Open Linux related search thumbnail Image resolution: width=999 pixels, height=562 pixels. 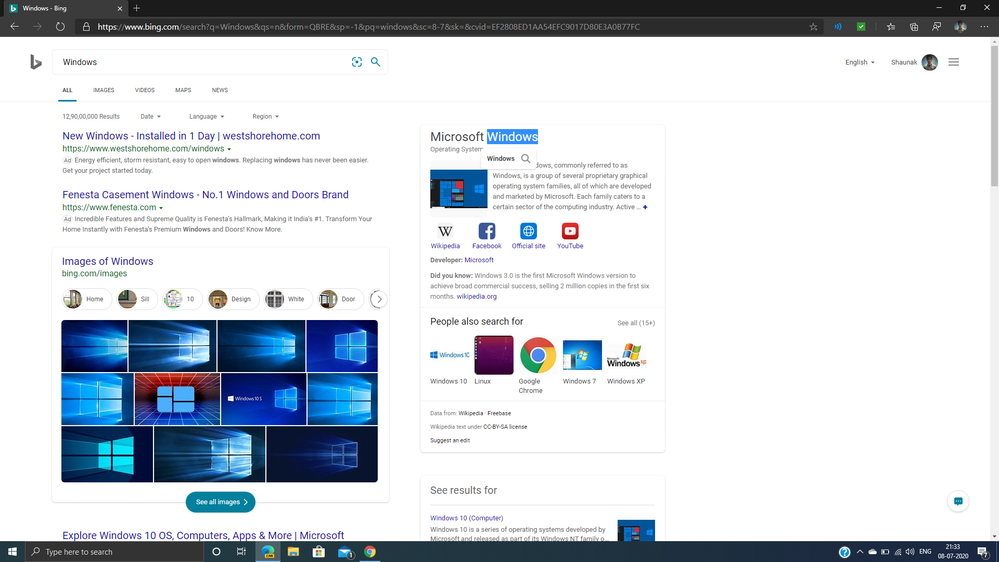click(x=494, y=355)
